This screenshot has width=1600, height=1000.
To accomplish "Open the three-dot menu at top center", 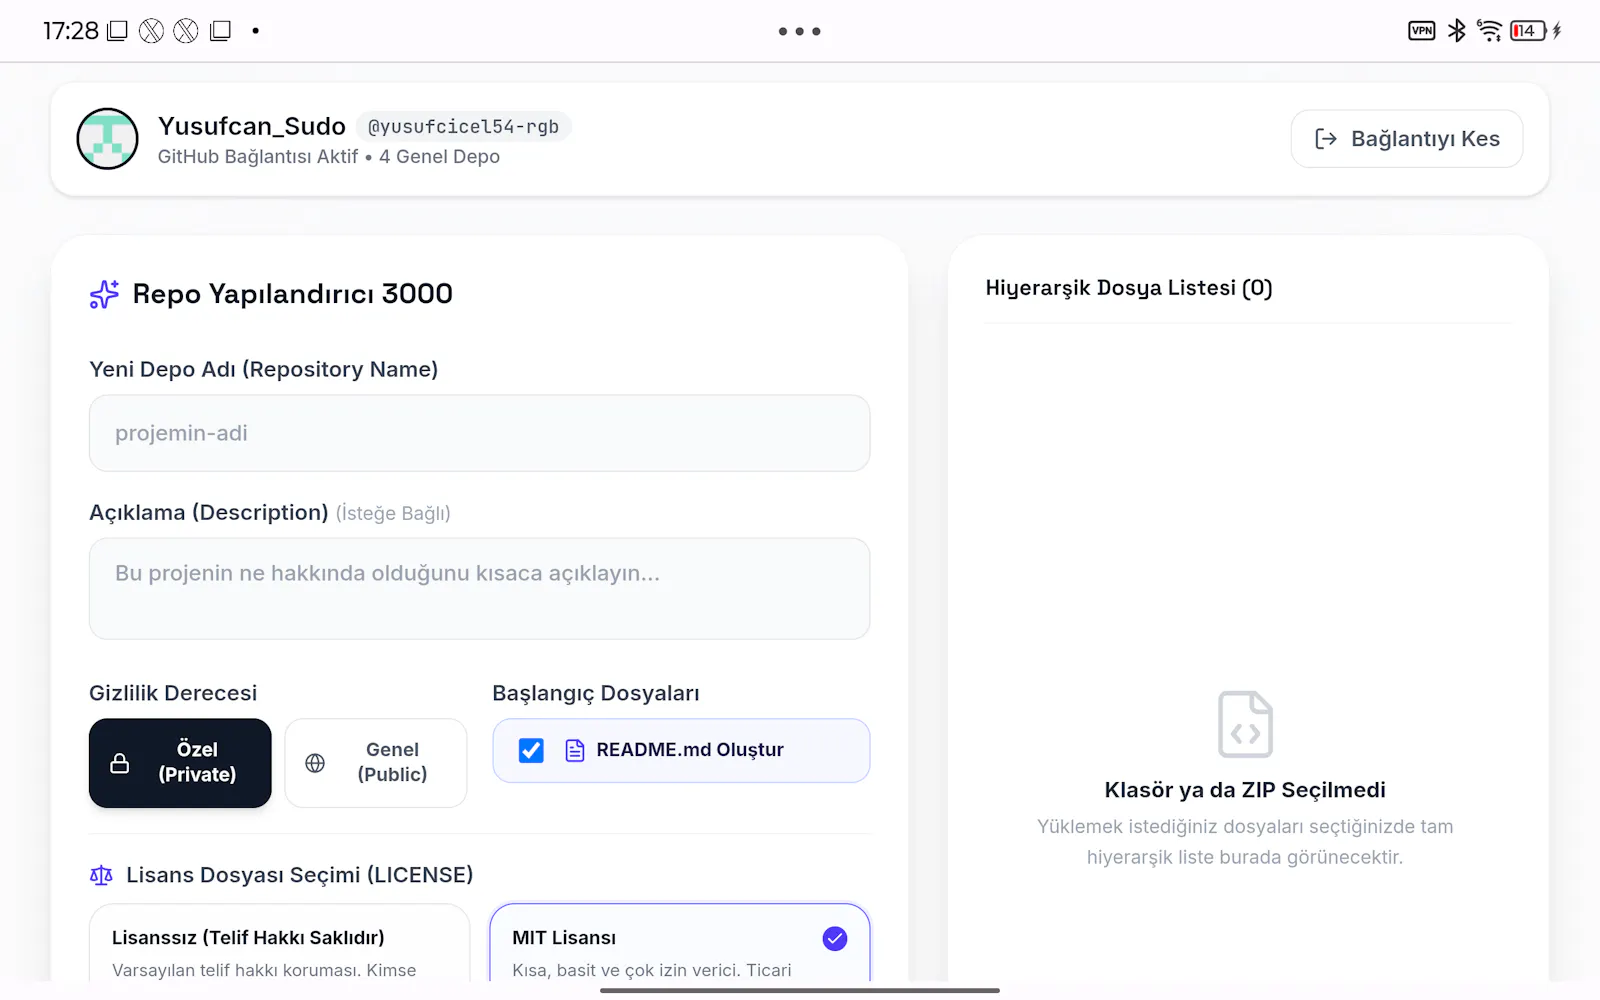I will click(800, 31).
